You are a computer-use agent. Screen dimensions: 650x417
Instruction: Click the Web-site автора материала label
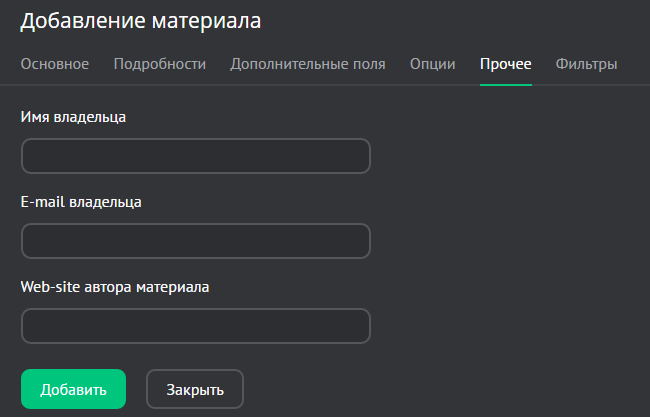click(x=115, y=287)
